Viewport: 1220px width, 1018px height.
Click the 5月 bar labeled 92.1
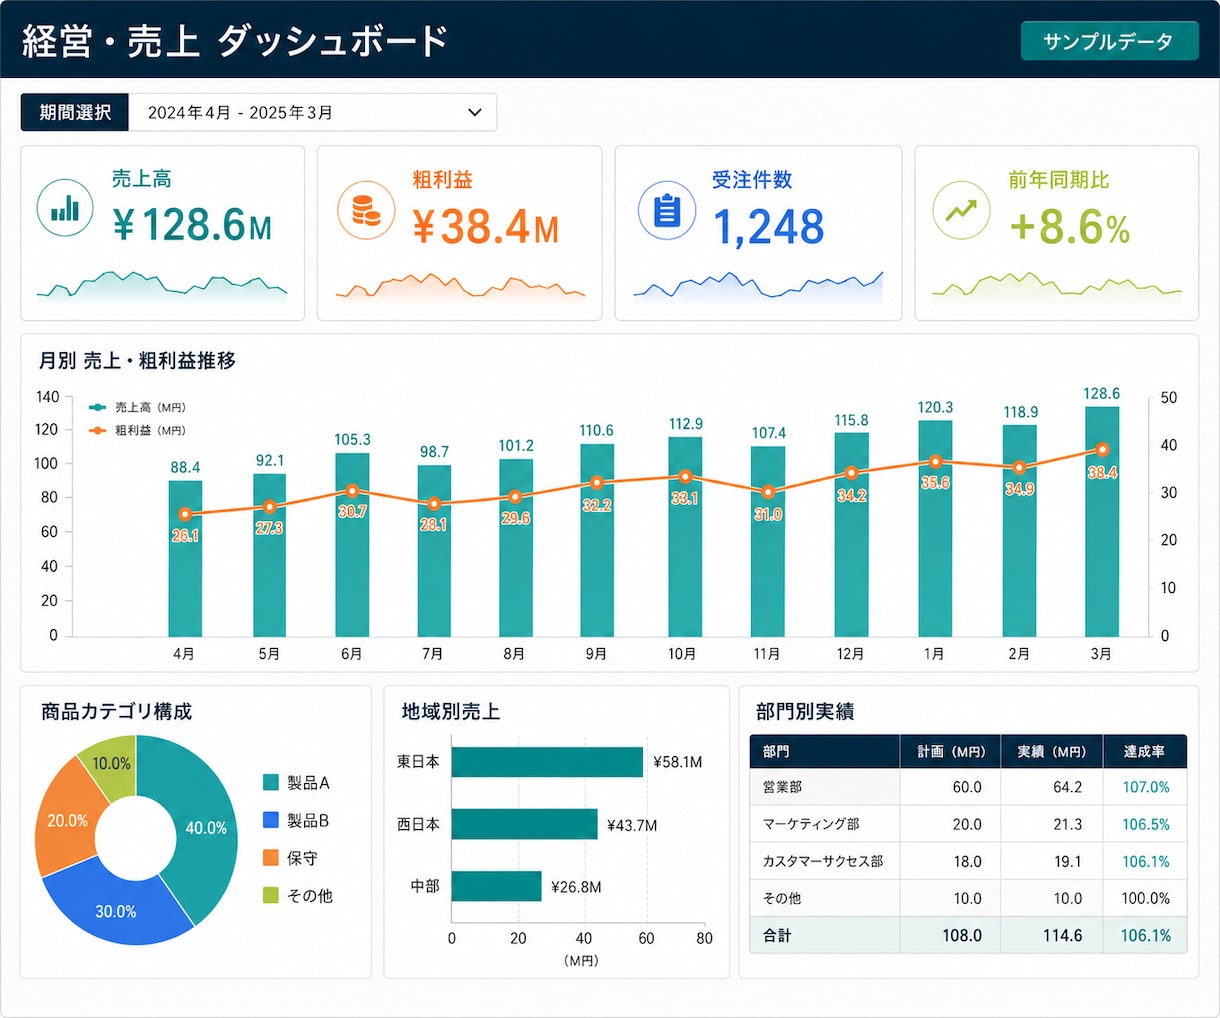pos(269,555)
